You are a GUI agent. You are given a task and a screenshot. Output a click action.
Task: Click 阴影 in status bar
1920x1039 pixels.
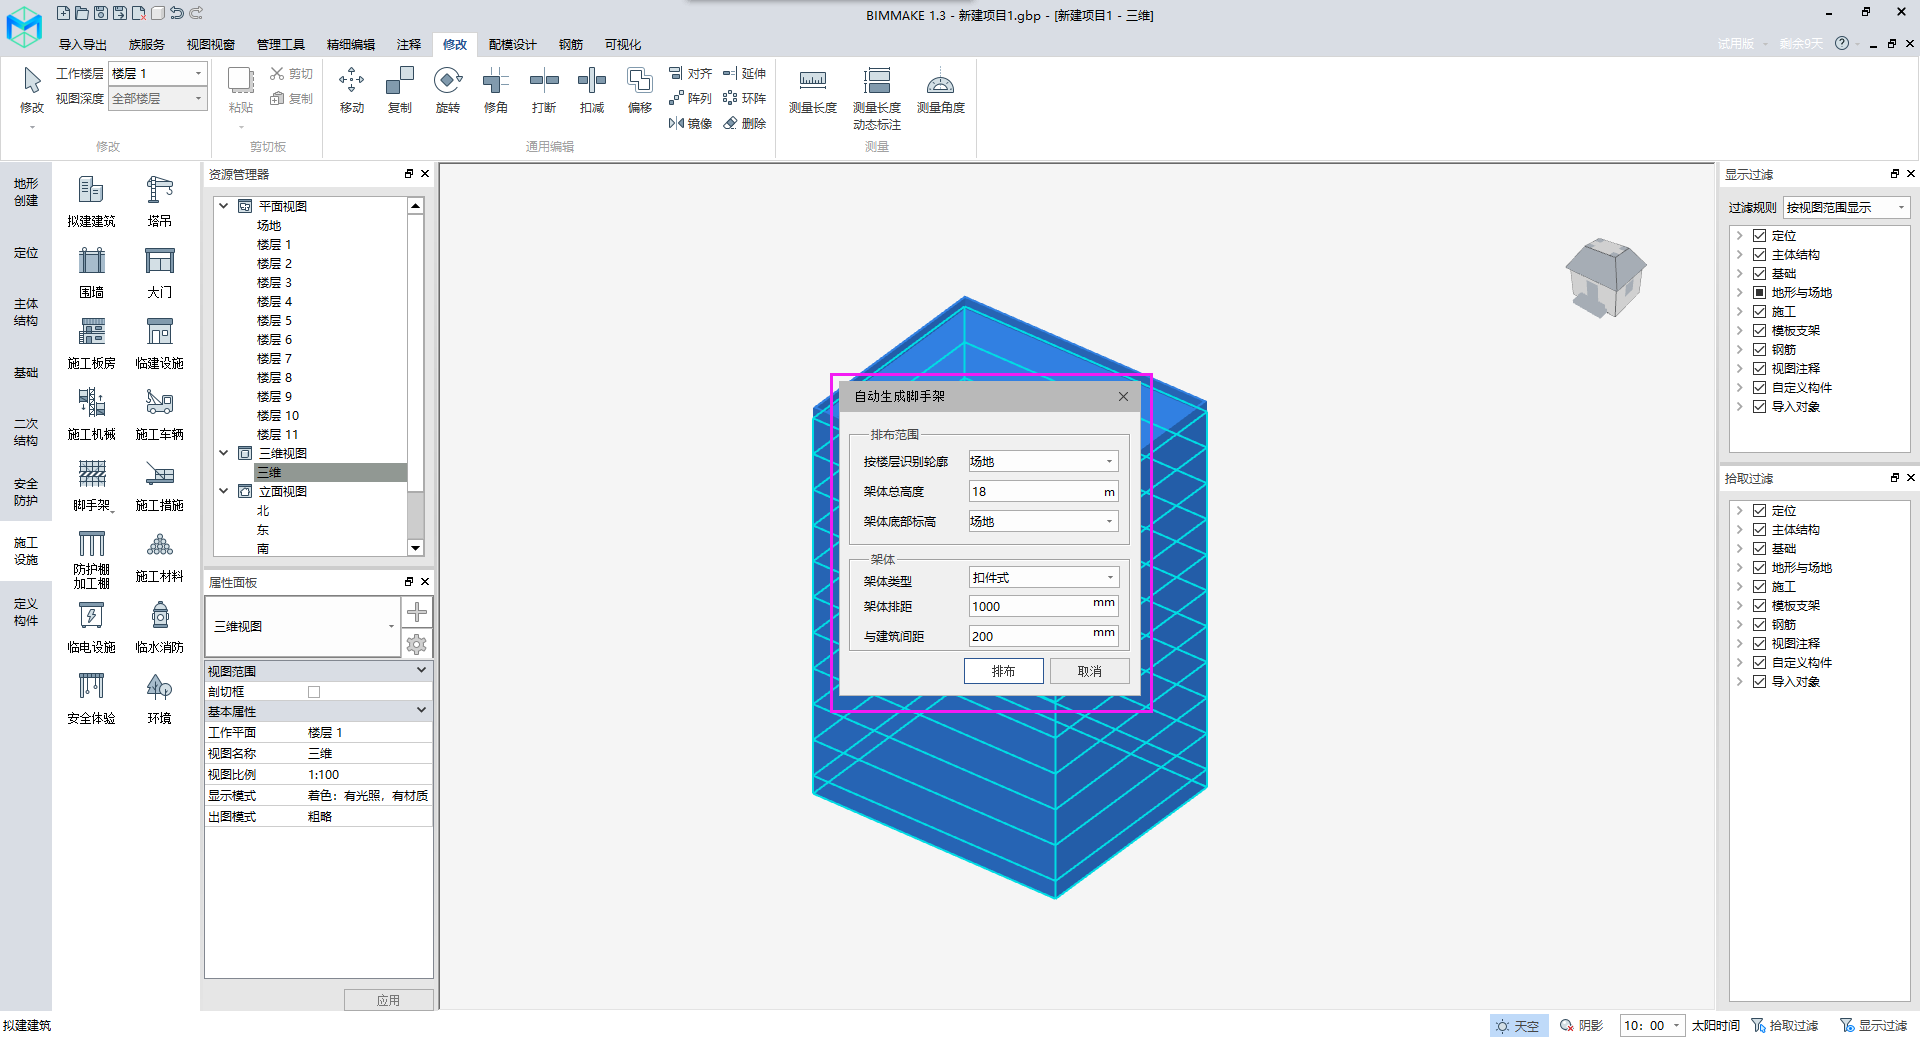[x=1581, y=1026]
